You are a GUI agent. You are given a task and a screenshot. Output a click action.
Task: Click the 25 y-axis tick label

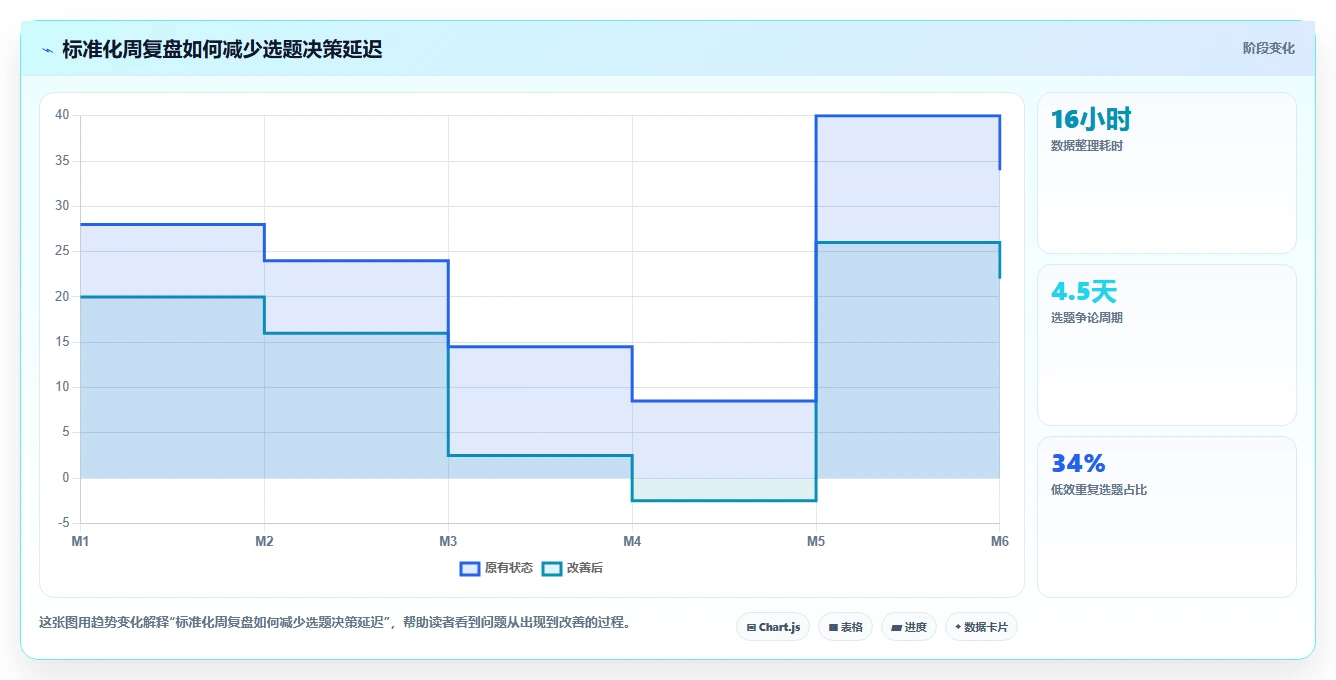(x=62, y=251)
